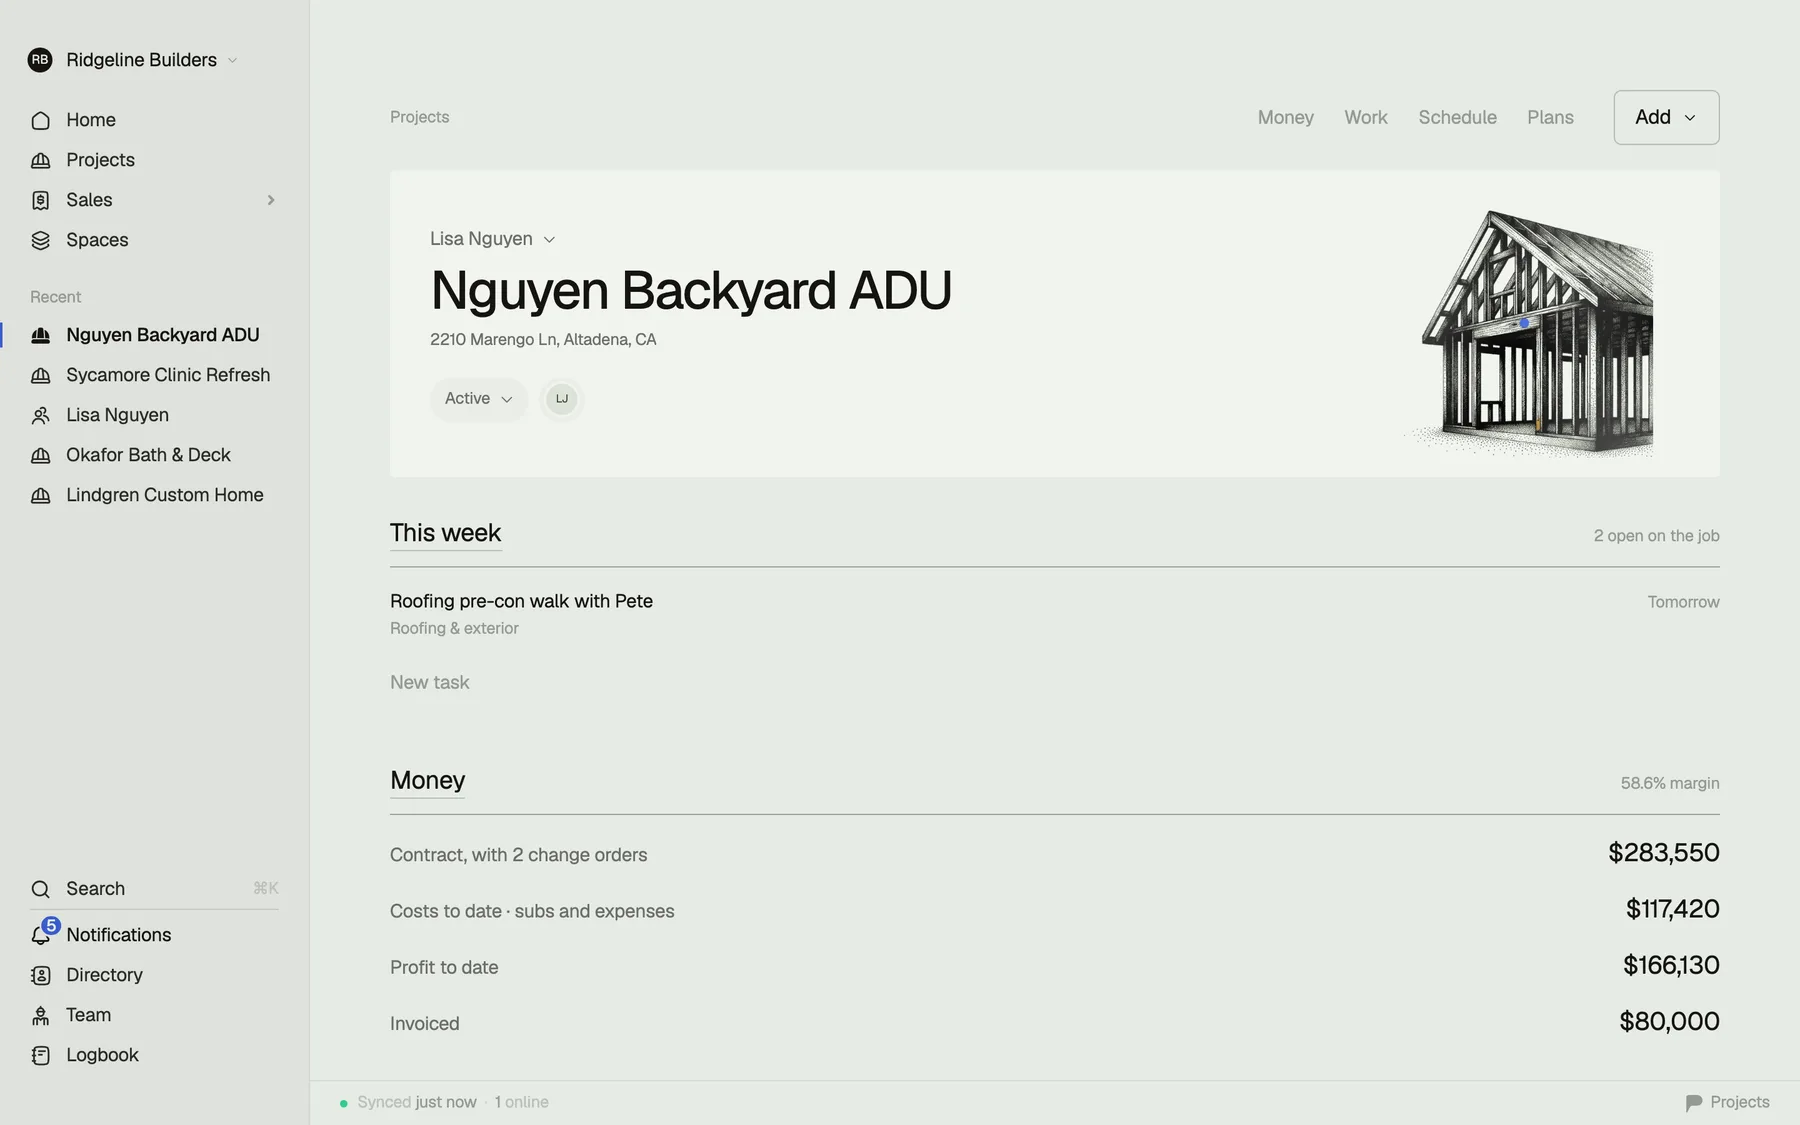Click the Nguyen Backyard ADU helmet icon
1800x1125 pixels.
point(40,335)
